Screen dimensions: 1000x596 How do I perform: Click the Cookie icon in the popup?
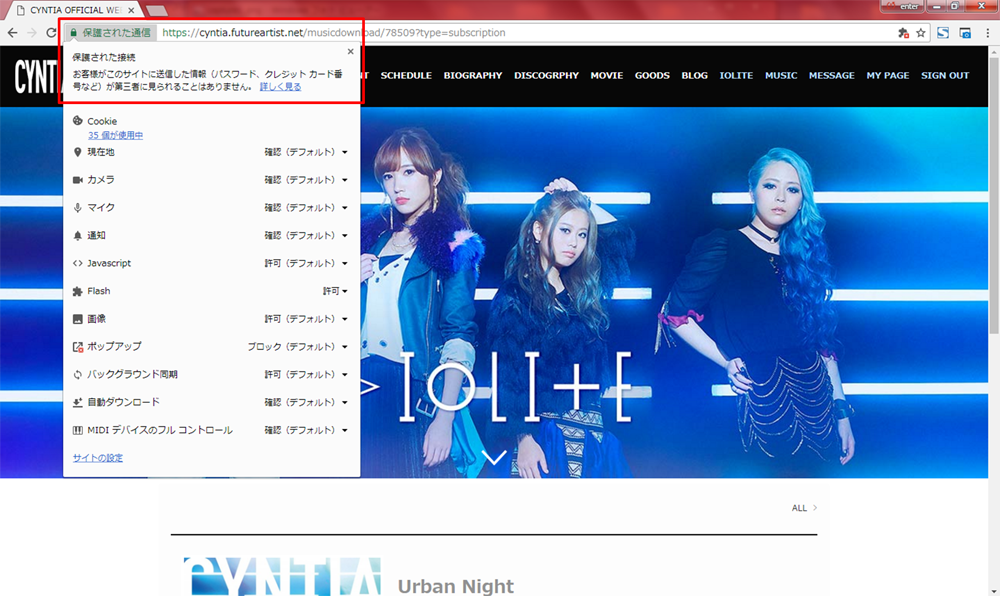pyautogui.click(x=78, y=120)
